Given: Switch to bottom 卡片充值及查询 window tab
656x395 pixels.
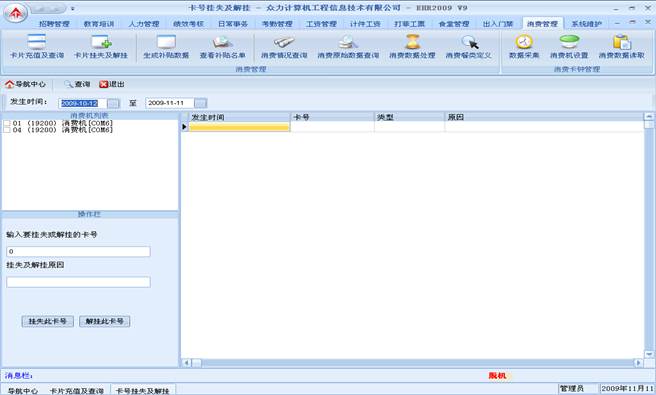Looking at the screenshot, I should tap(77, 391).
